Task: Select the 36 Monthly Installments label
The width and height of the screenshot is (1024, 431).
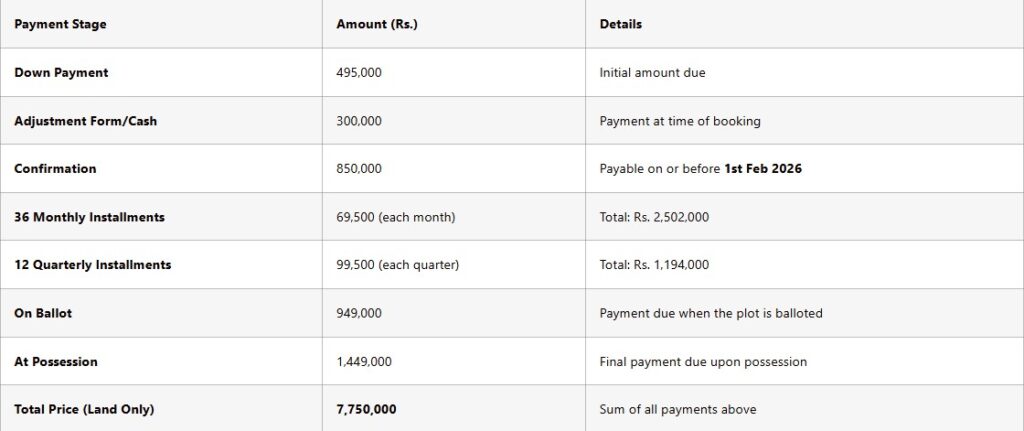Action: coord(89,217)
